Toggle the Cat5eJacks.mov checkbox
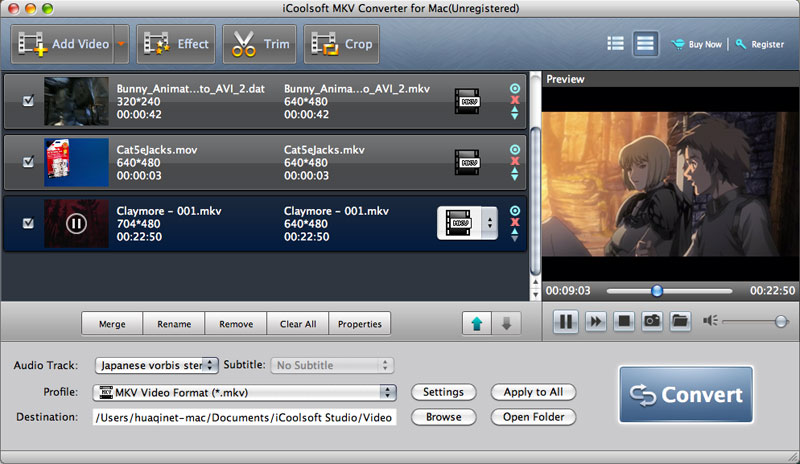The width and height of the screenshot is (800, 464). coord(28,161)
